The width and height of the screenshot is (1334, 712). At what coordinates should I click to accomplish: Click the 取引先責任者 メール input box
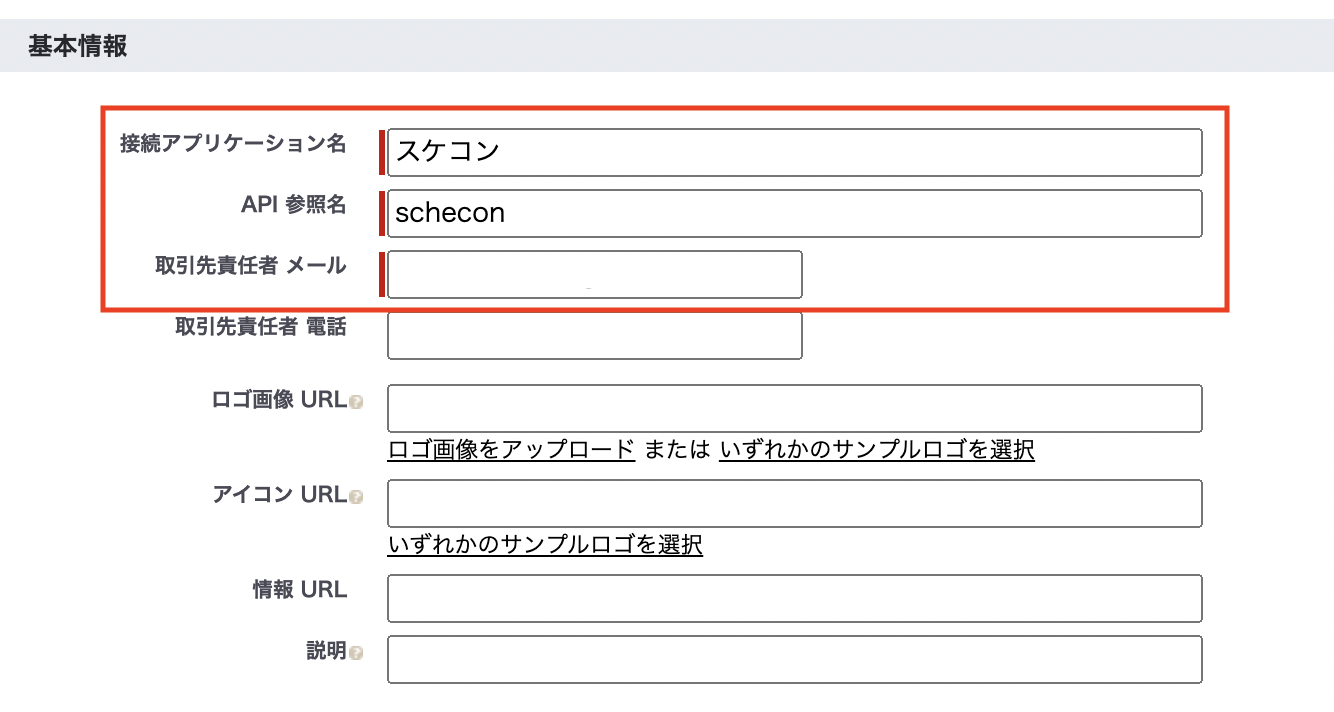[x=594, y=274]
